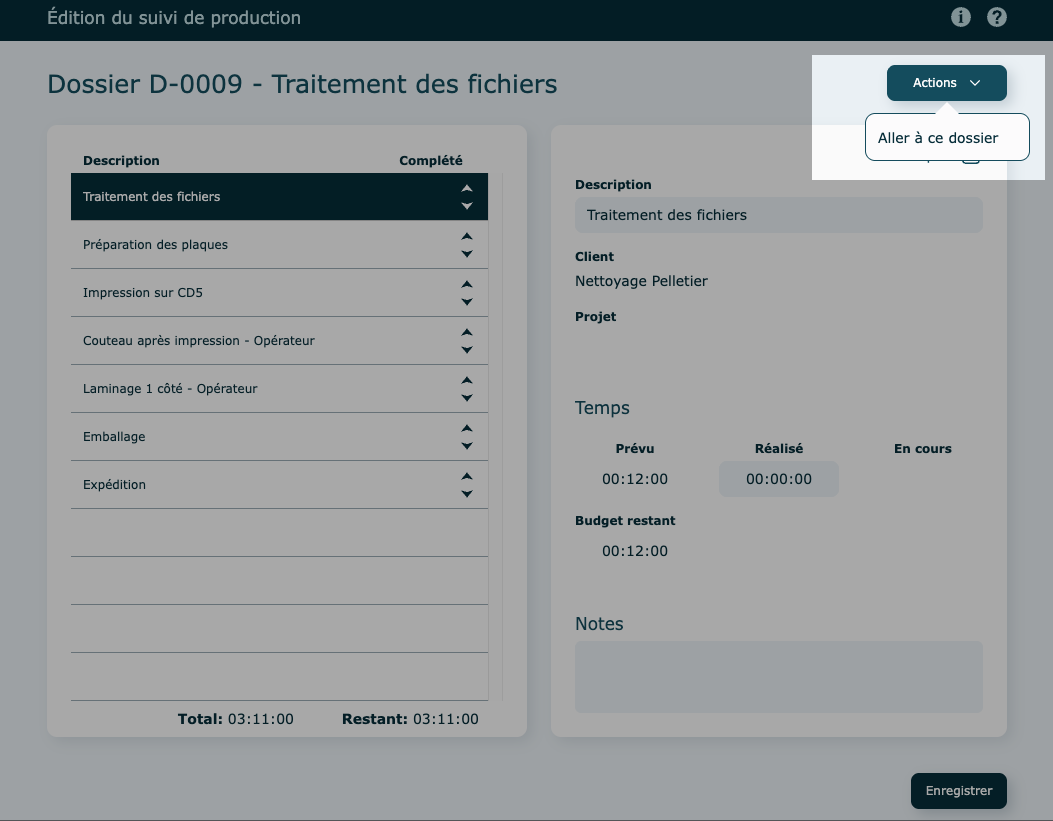This screenshot has width=1053, height=821.
Task: Select the Emballage step in list
Action: (250, 437)
